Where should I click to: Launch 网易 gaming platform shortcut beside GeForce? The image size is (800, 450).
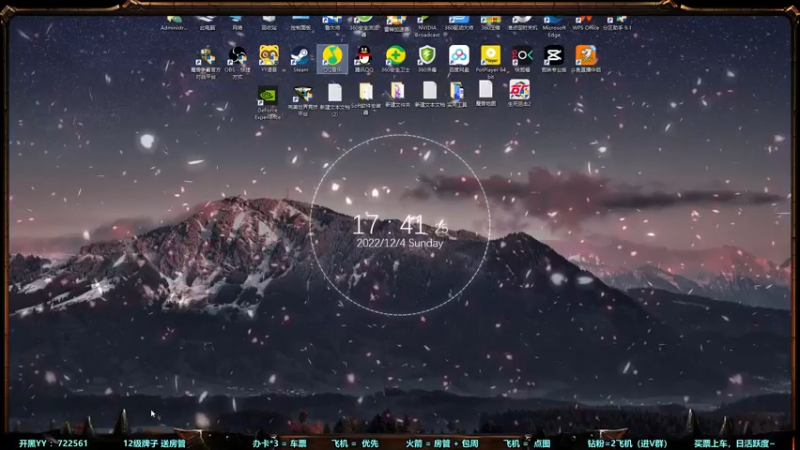click(x=303, y=101)
